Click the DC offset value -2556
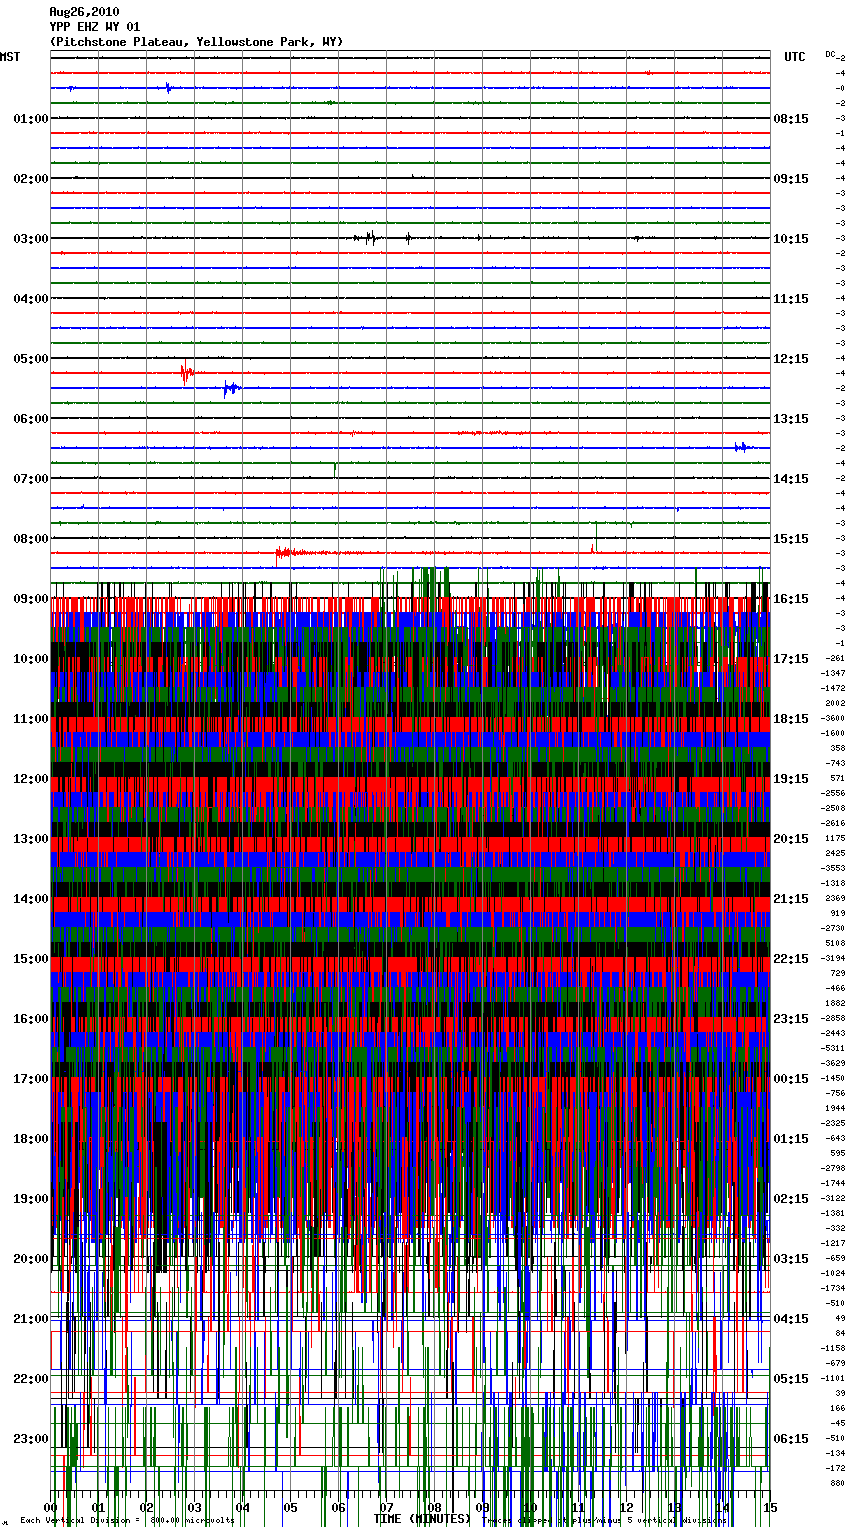The height and width of the screenshot is (1534, 850). click(x=833, y=794)
